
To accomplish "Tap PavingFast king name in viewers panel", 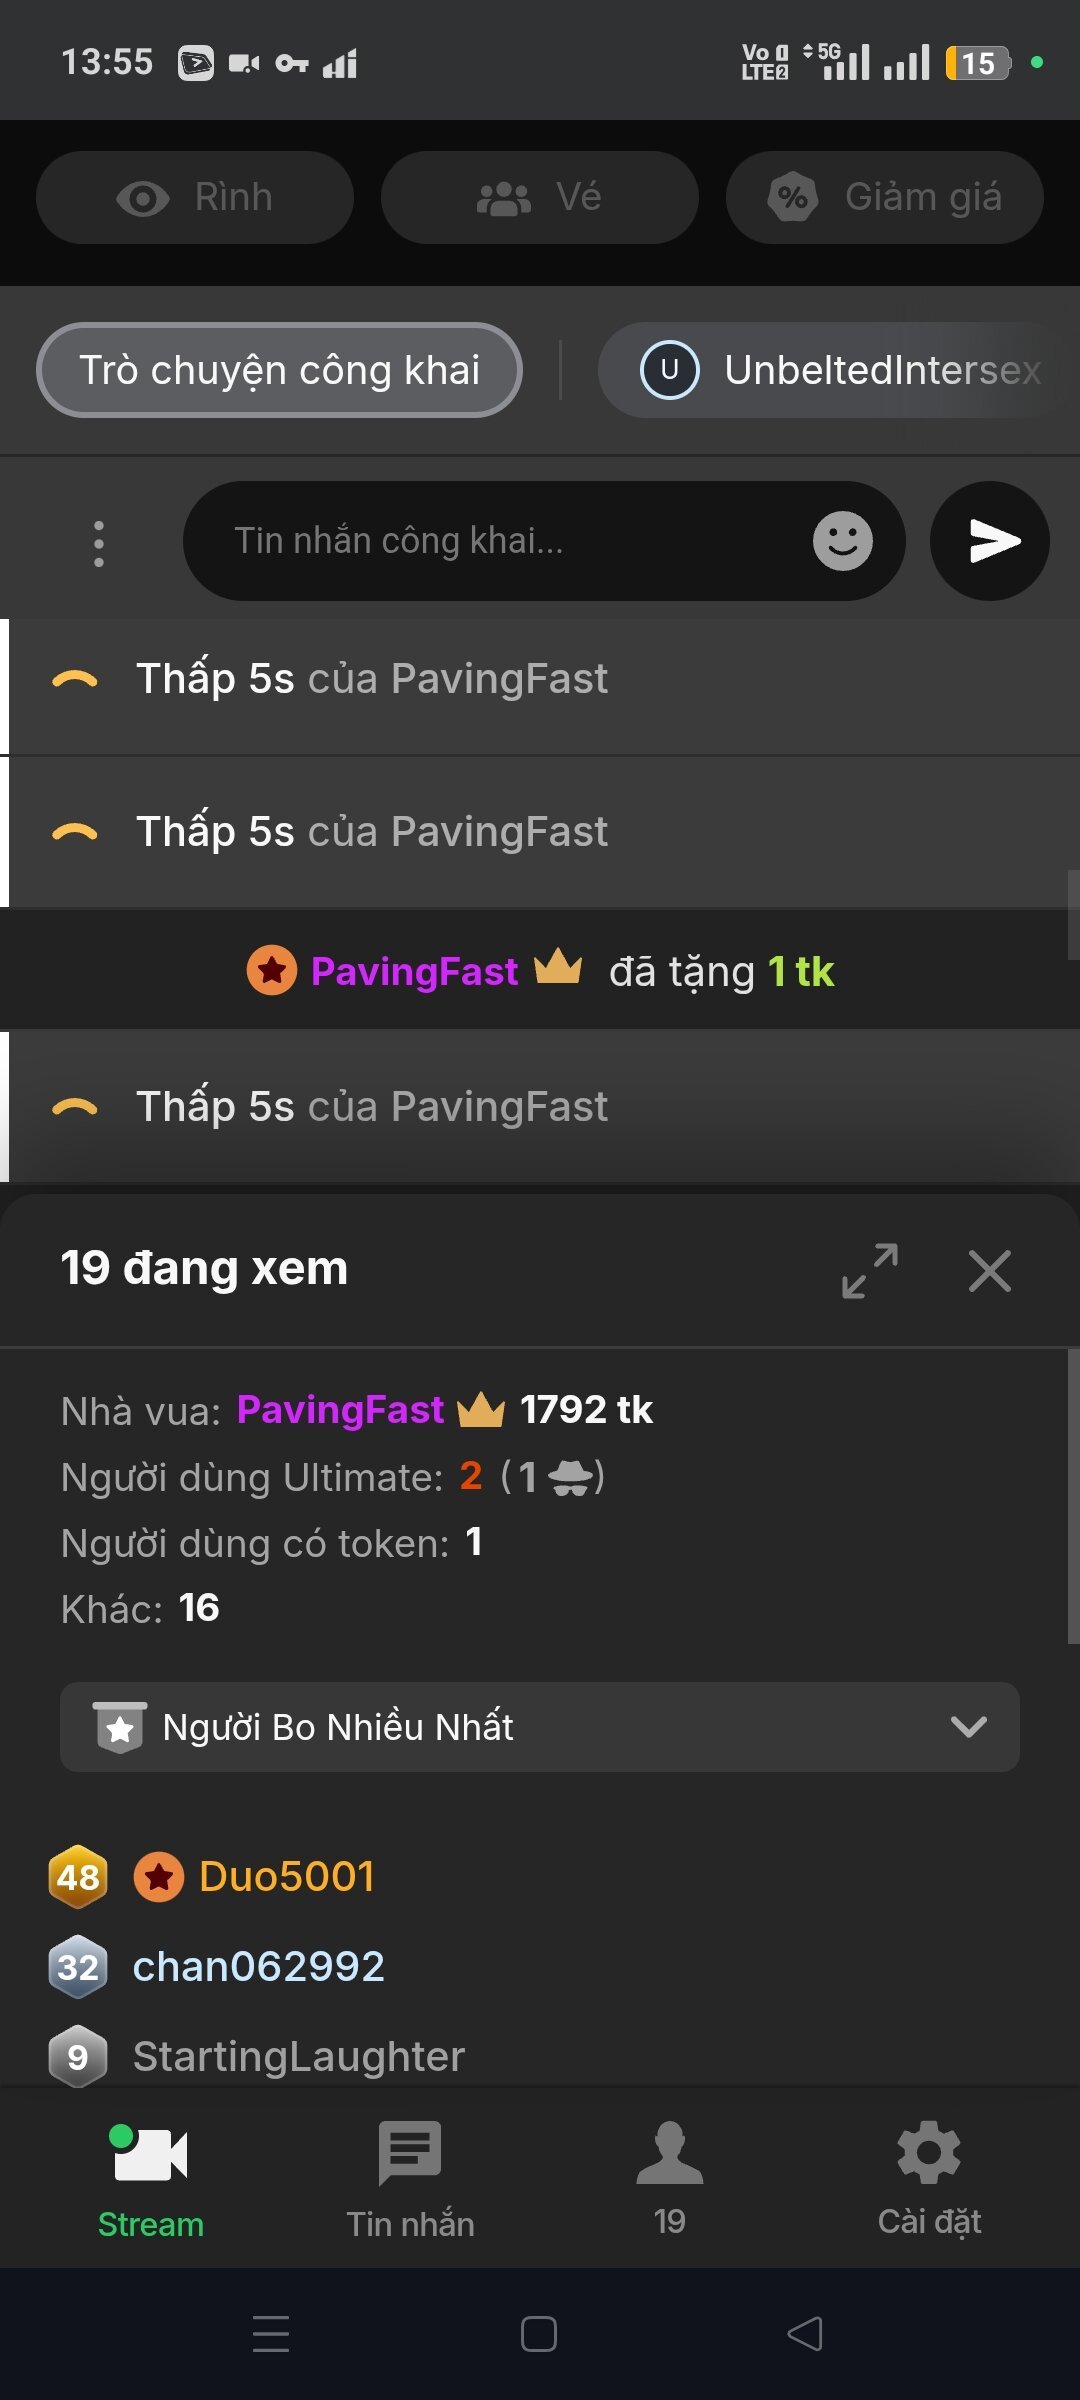I will 340,1410.
